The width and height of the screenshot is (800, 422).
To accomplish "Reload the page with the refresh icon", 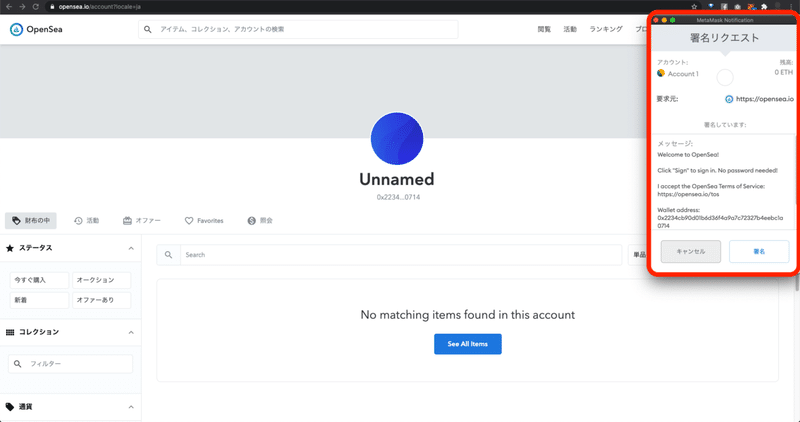I will pos(35,7).
